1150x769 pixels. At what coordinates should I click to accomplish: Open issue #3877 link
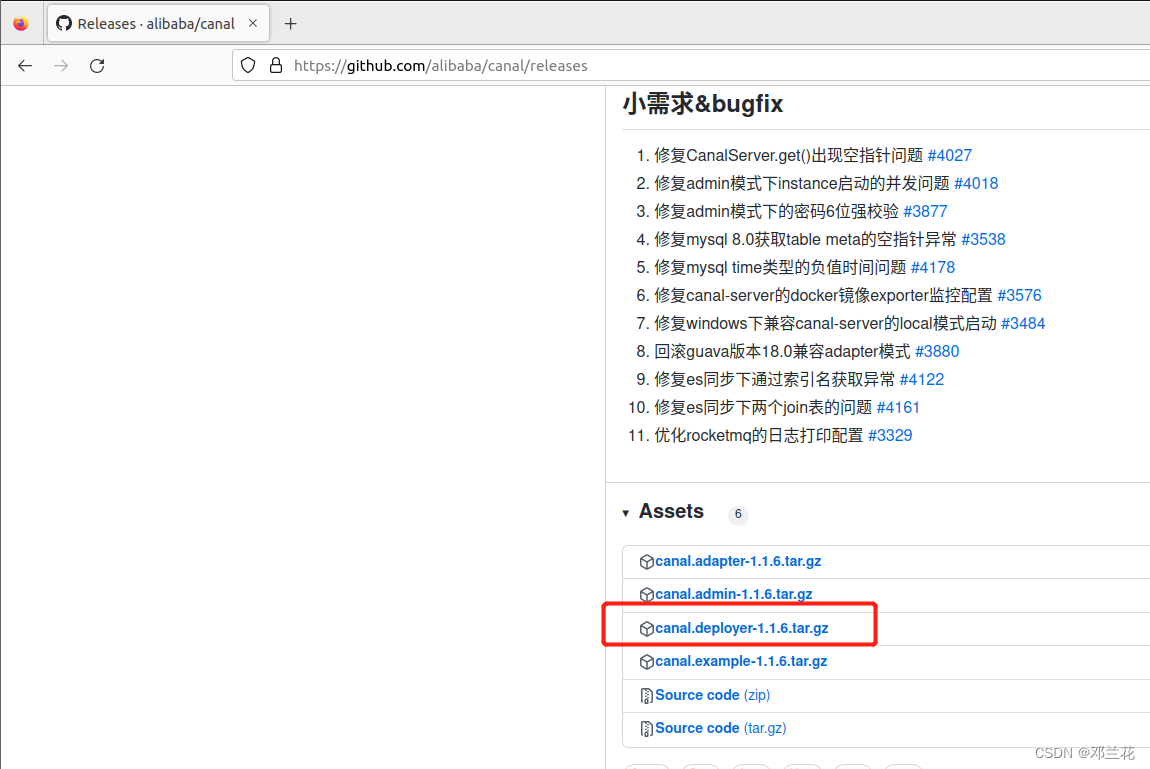(926, 211)
